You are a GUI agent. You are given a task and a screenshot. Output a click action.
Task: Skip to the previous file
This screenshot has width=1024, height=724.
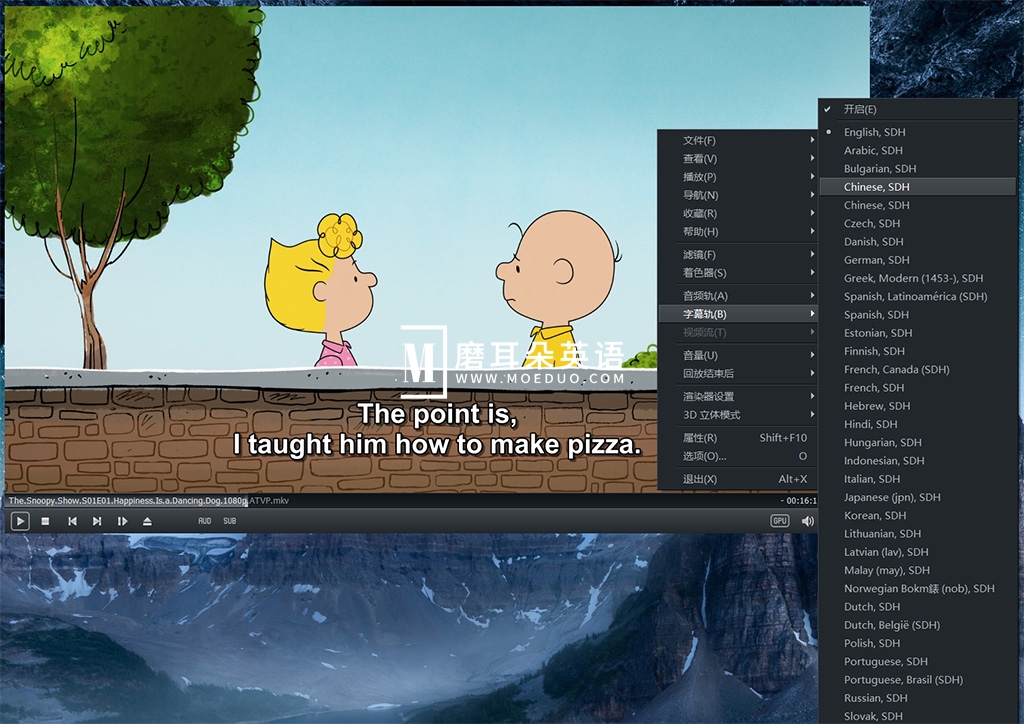[72, 521]
